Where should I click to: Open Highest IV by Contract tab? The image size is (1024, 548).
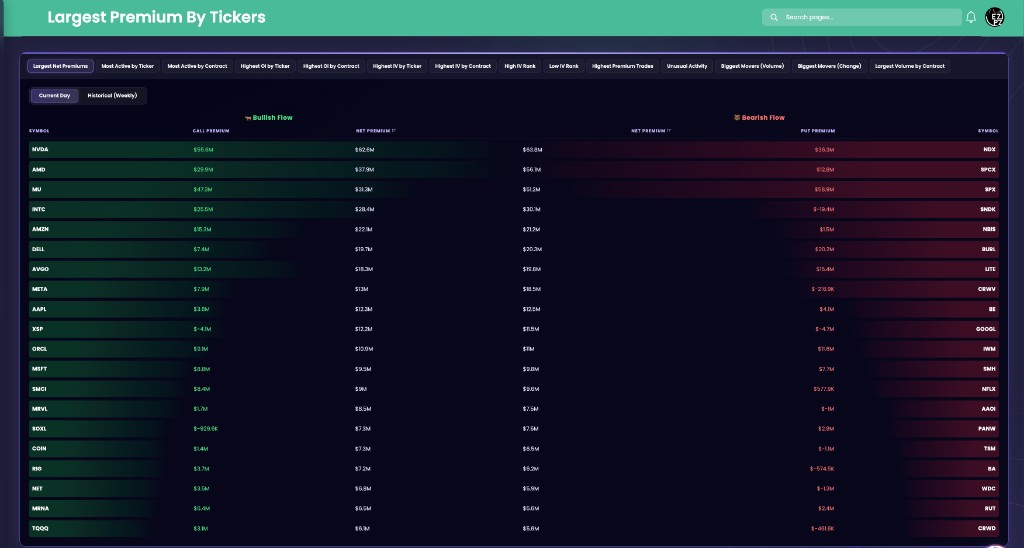462,66
